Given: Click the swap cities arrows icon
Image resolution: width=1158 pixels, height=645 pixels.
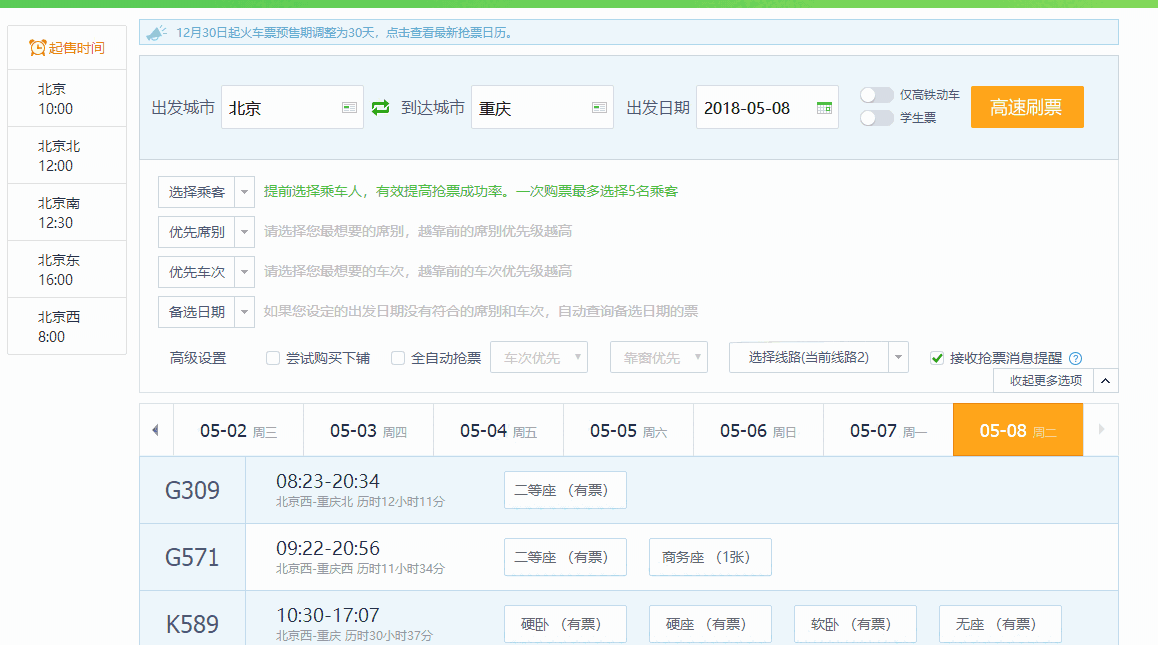Looking at the screenshot, I should (380, 108).
